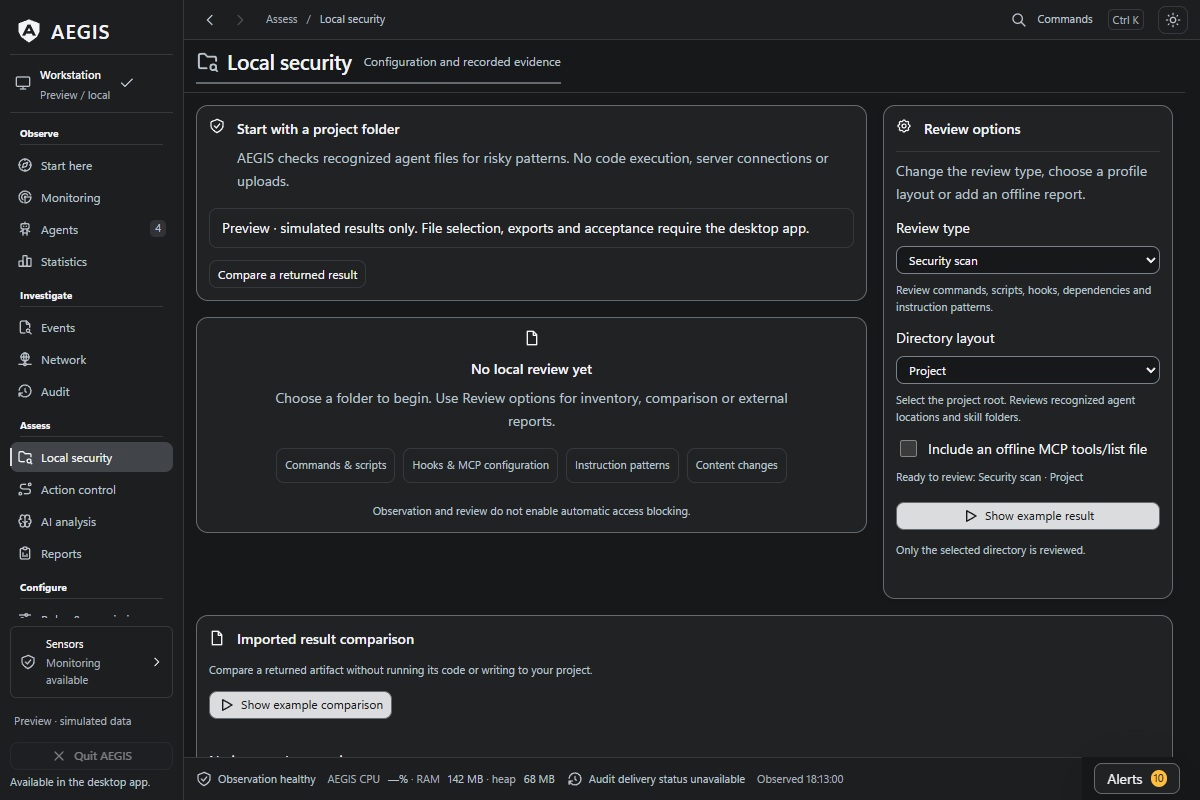Navigate back with left chevron
1200x800 pixels.
point(209,20)
